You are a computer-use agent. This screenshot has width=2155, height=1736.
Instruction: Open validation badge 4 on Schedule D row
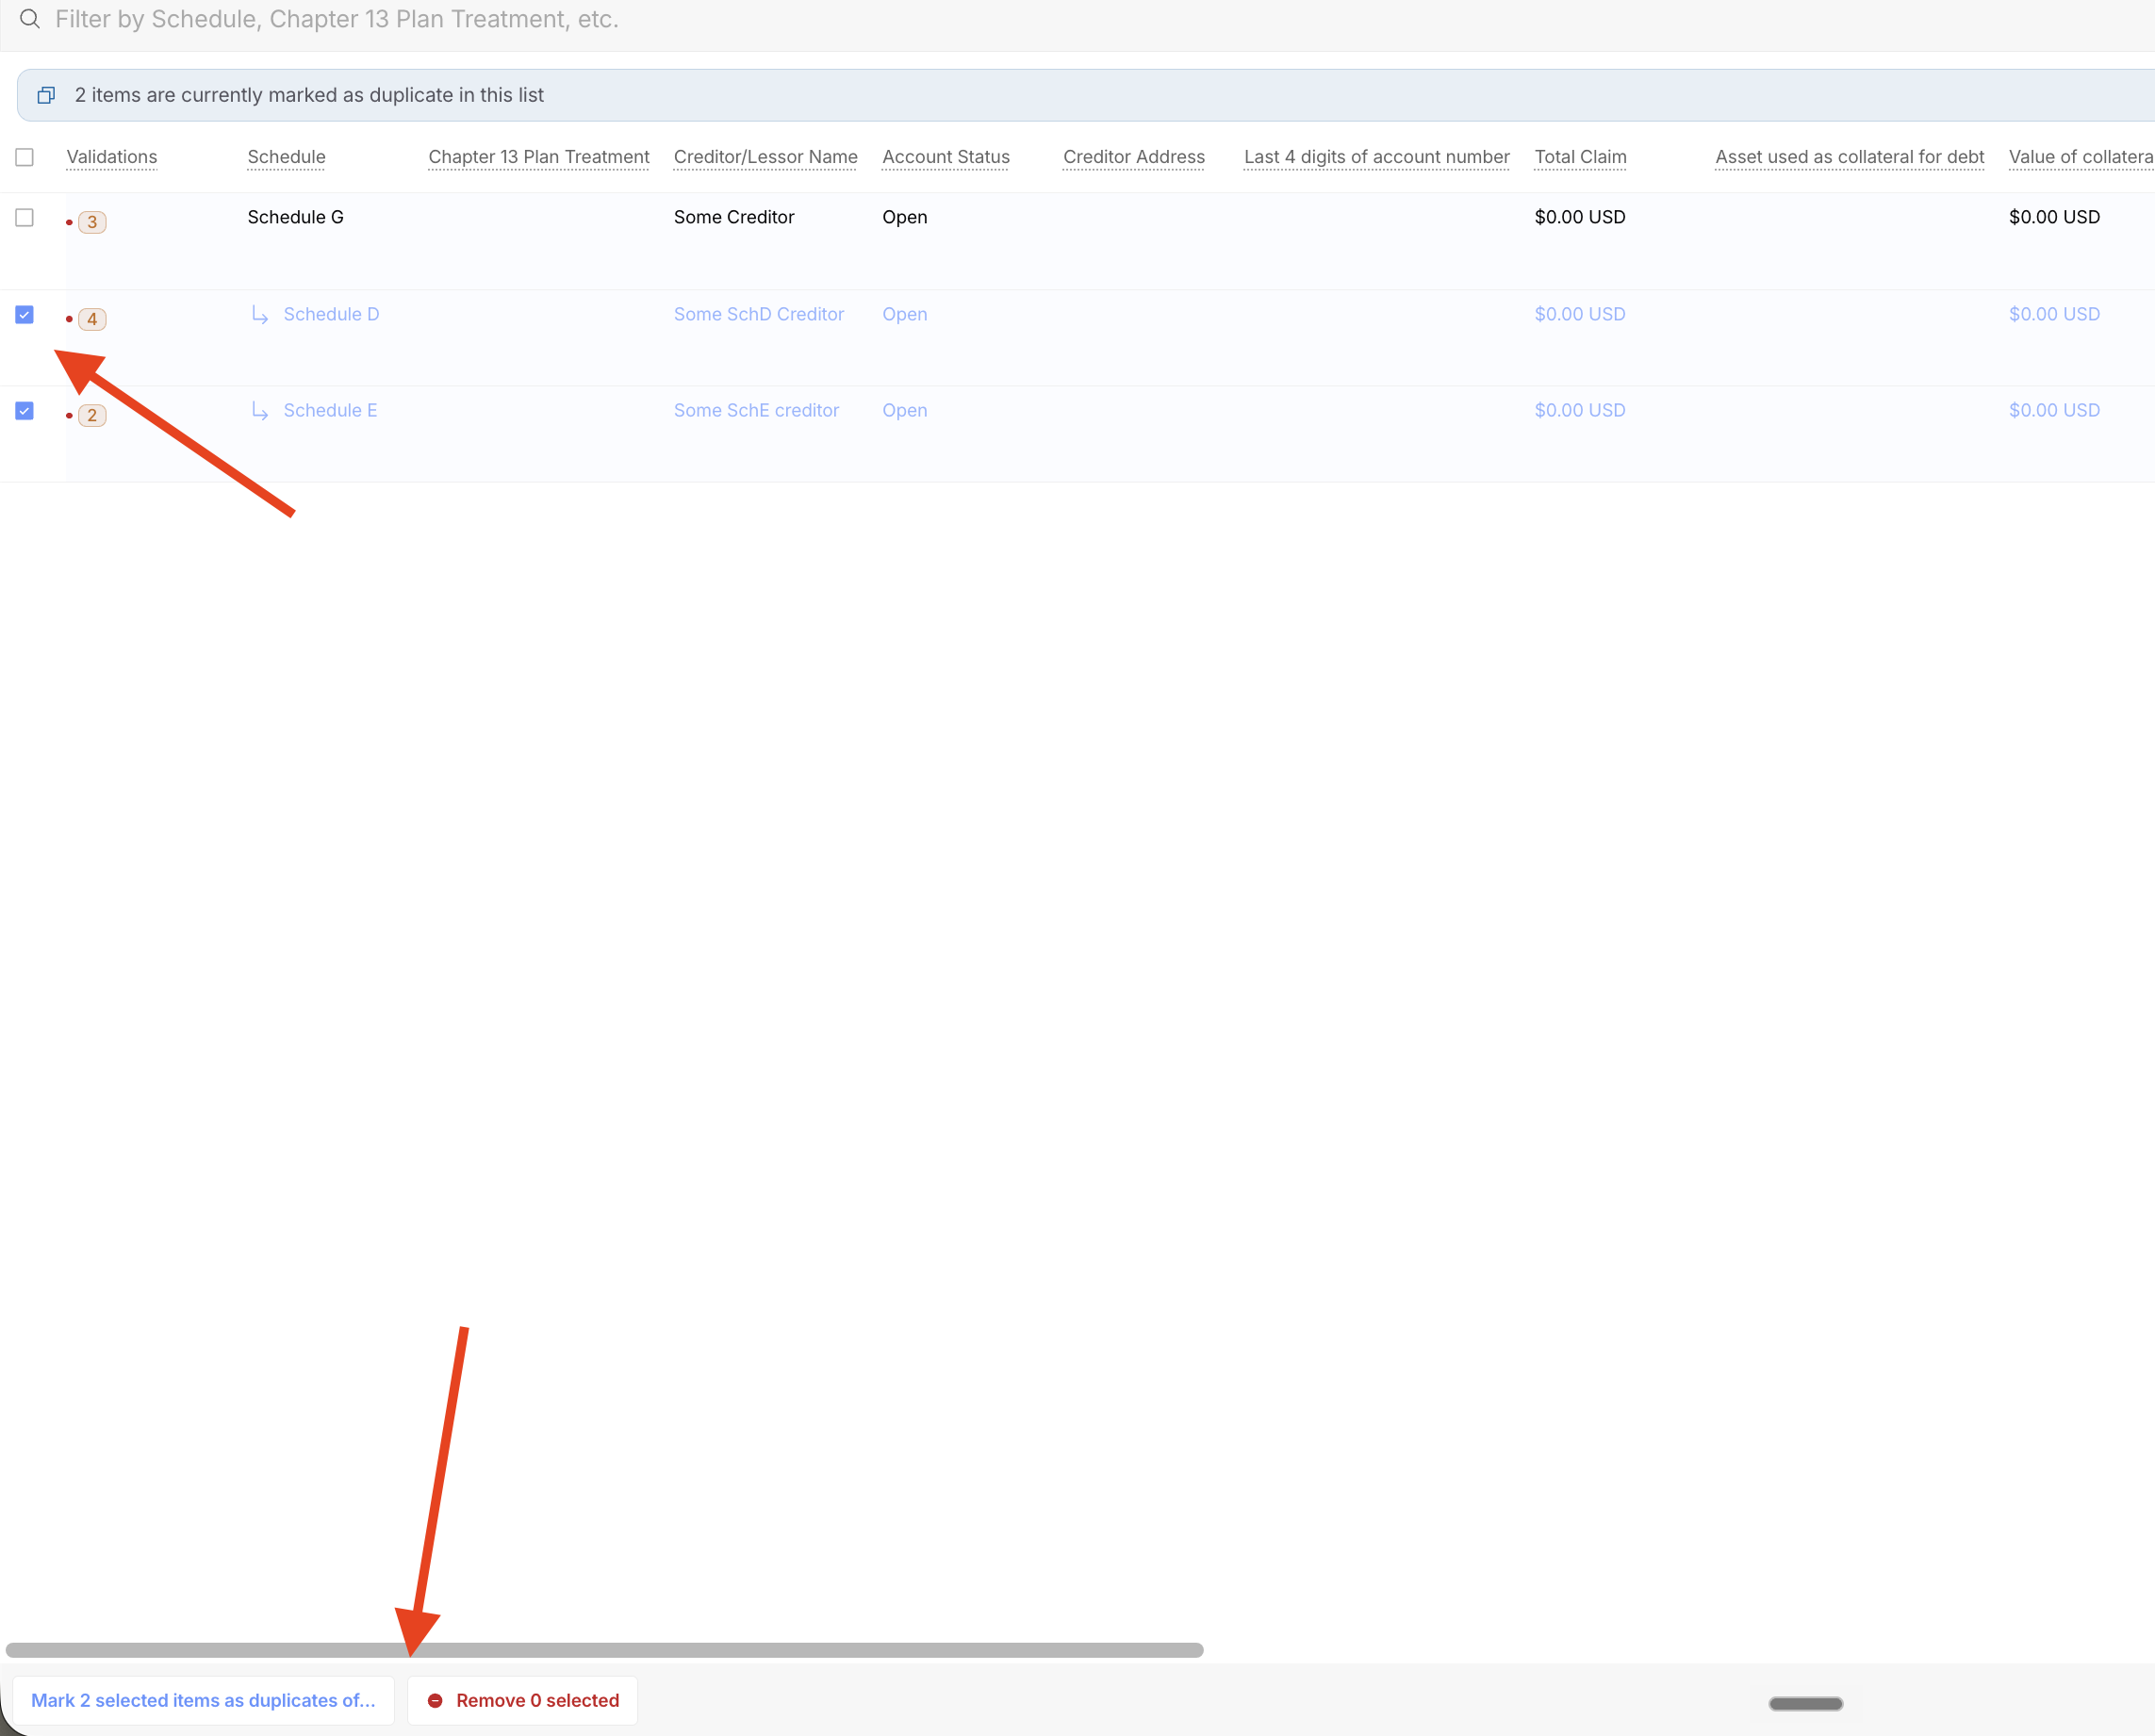click(92, 319)
